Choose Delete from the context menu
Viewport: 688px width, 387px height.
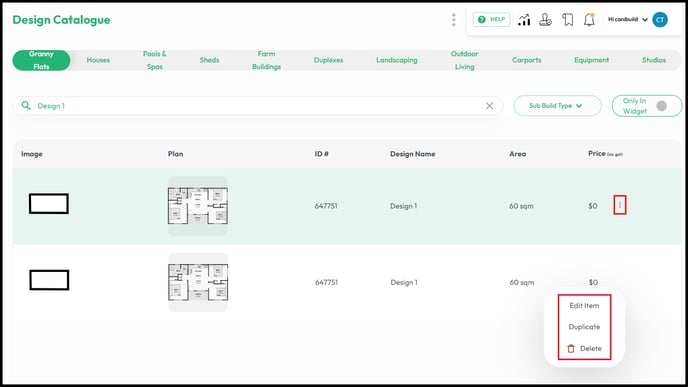tap(584, 348)
